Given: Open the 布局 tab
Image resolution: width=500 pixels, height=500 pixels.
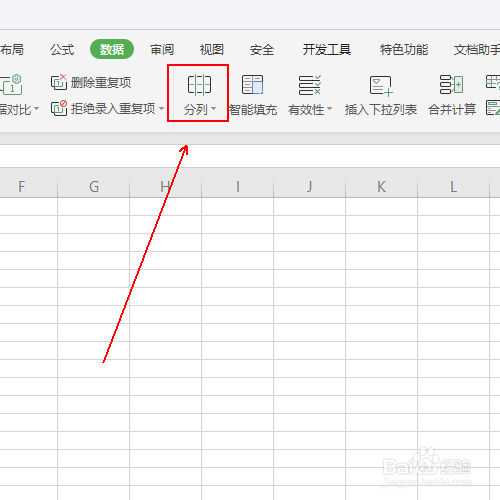Looking at the screenshot, I should [12, 50].
